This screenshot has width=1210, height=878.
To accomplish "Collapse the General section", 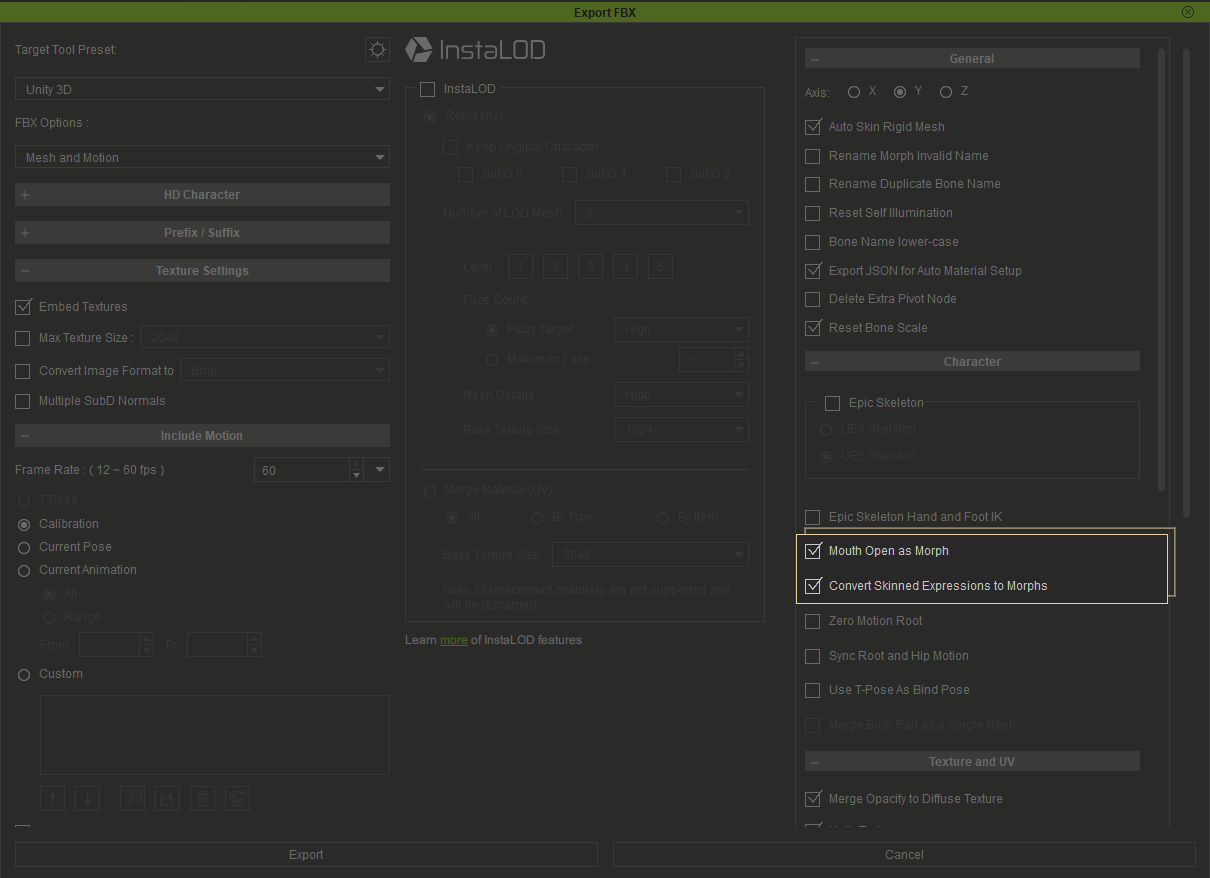I will [972, 59].
